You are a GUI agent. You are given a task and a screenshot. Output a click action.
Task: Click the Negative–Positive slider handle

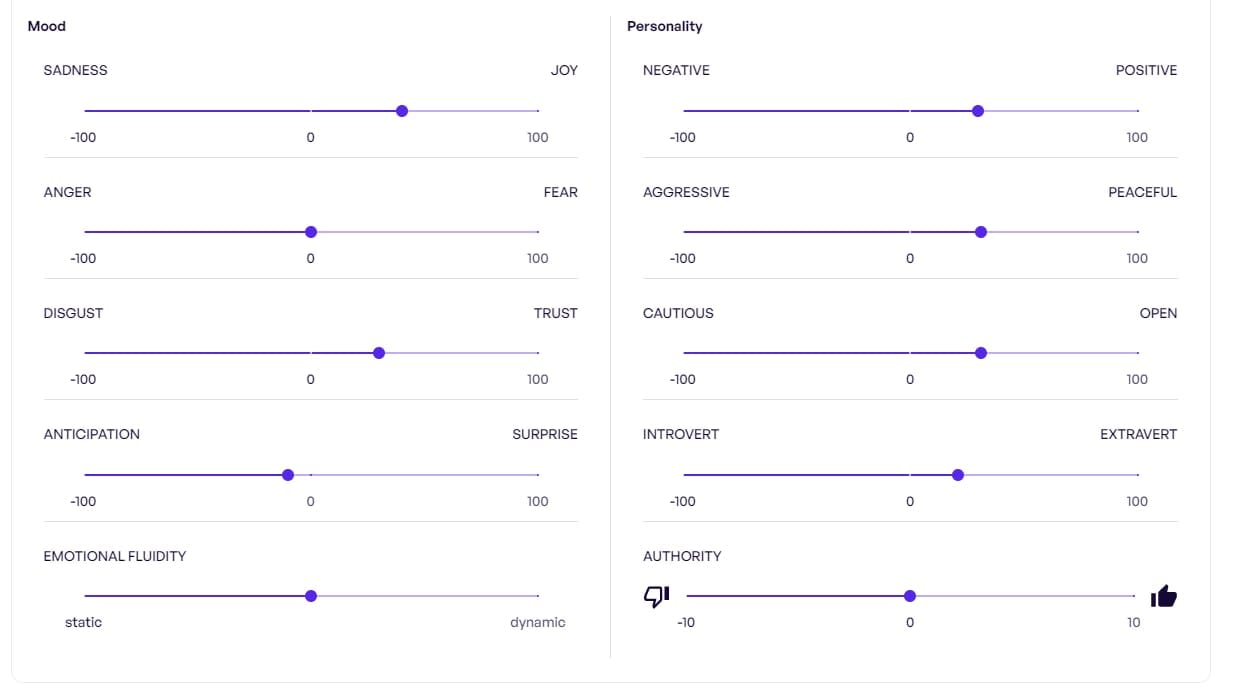coord(978,111)
